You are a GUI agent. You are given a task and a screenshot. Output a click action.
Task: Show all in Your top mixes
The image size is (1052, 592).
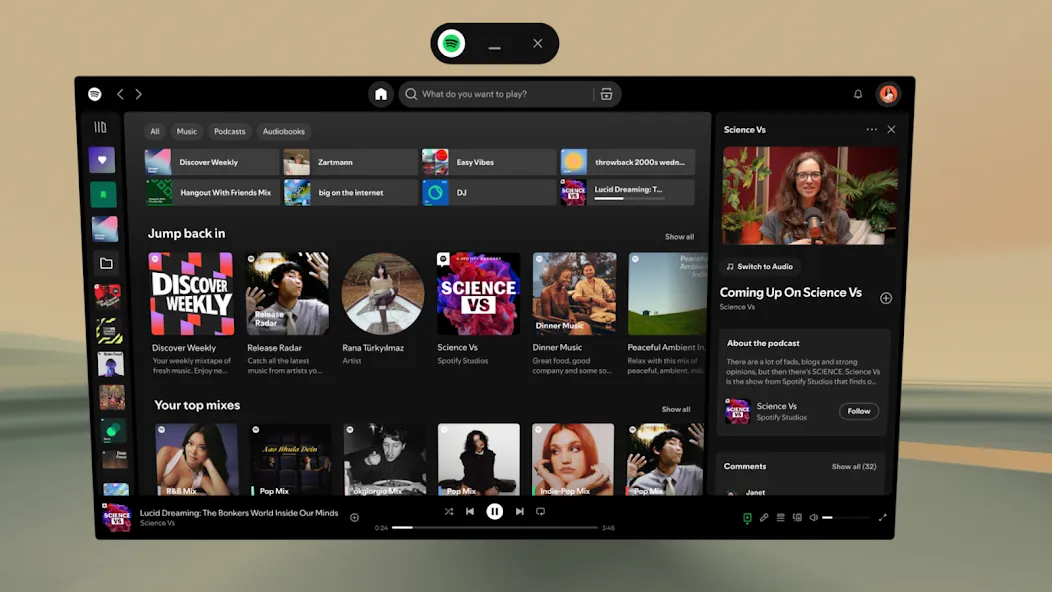tap(676, 409)
